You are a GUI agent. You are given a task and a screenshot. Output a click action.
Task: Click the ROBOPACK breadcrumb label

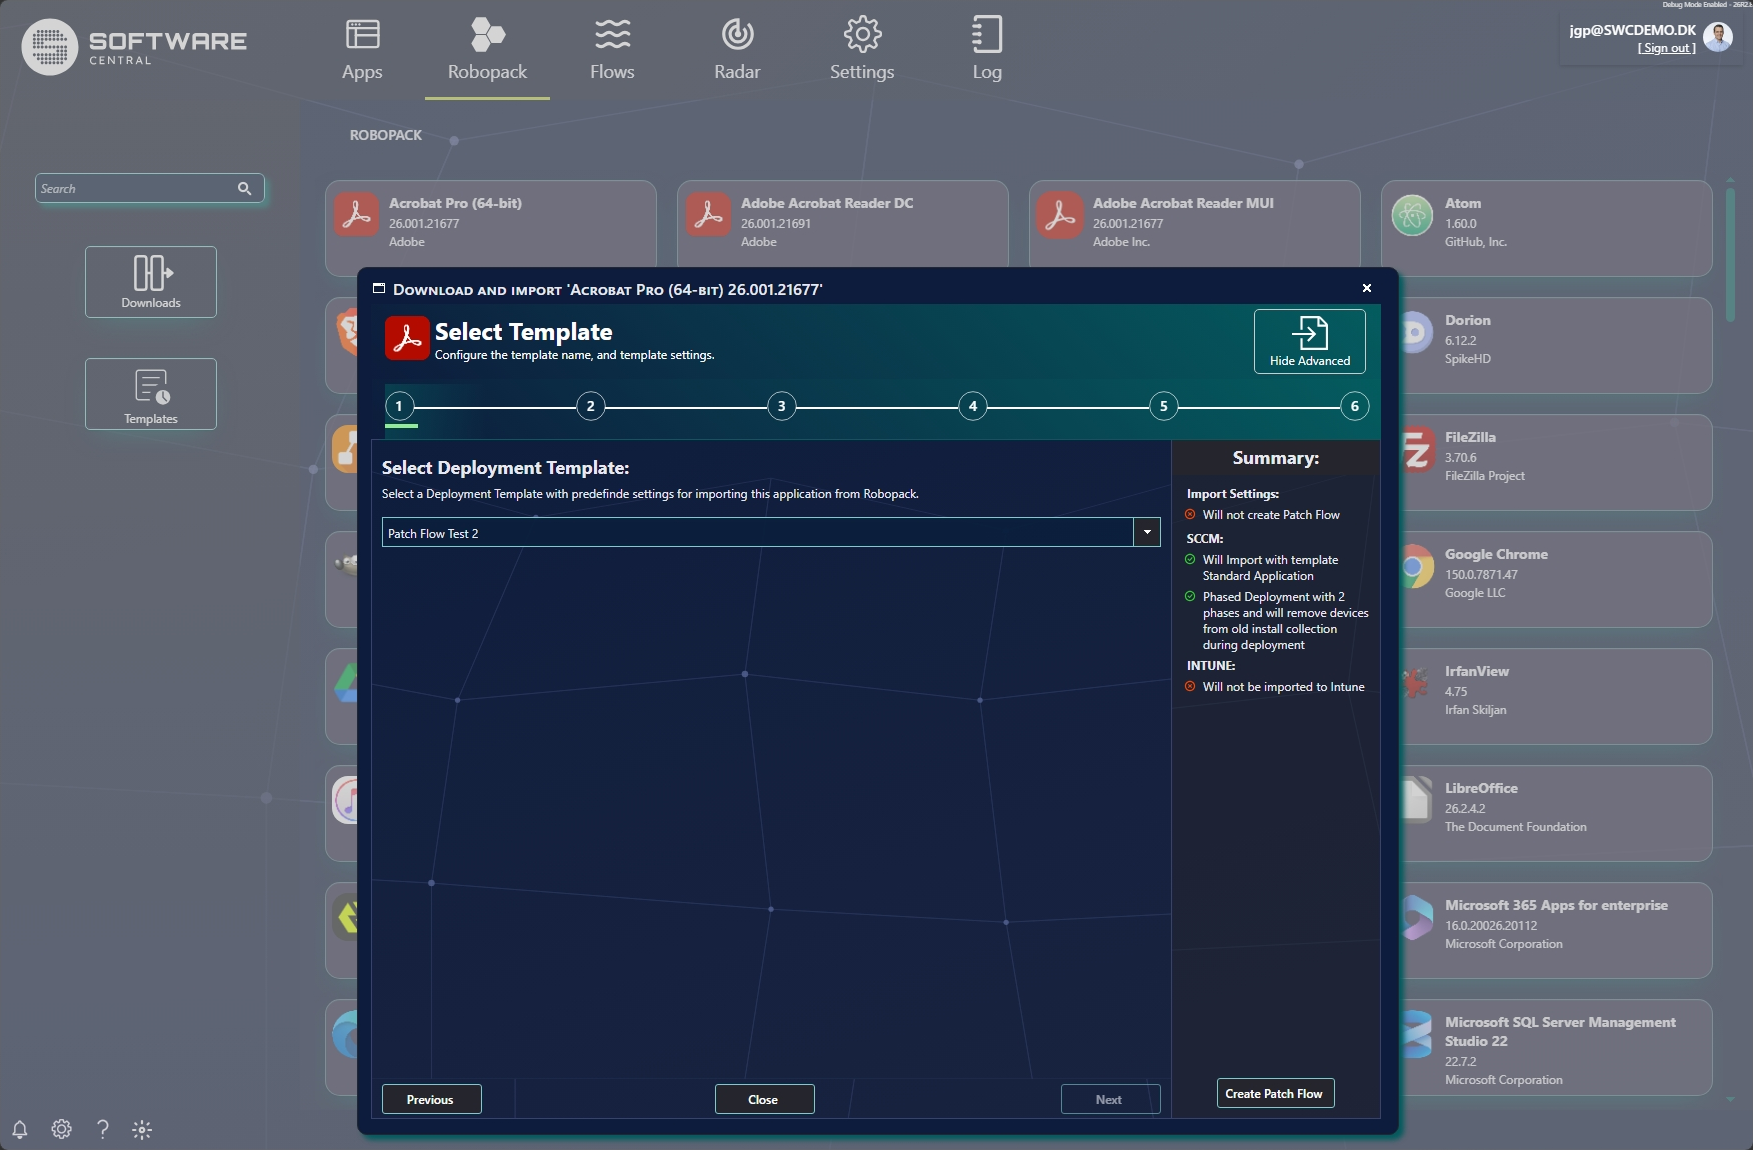tap(386, 135)
